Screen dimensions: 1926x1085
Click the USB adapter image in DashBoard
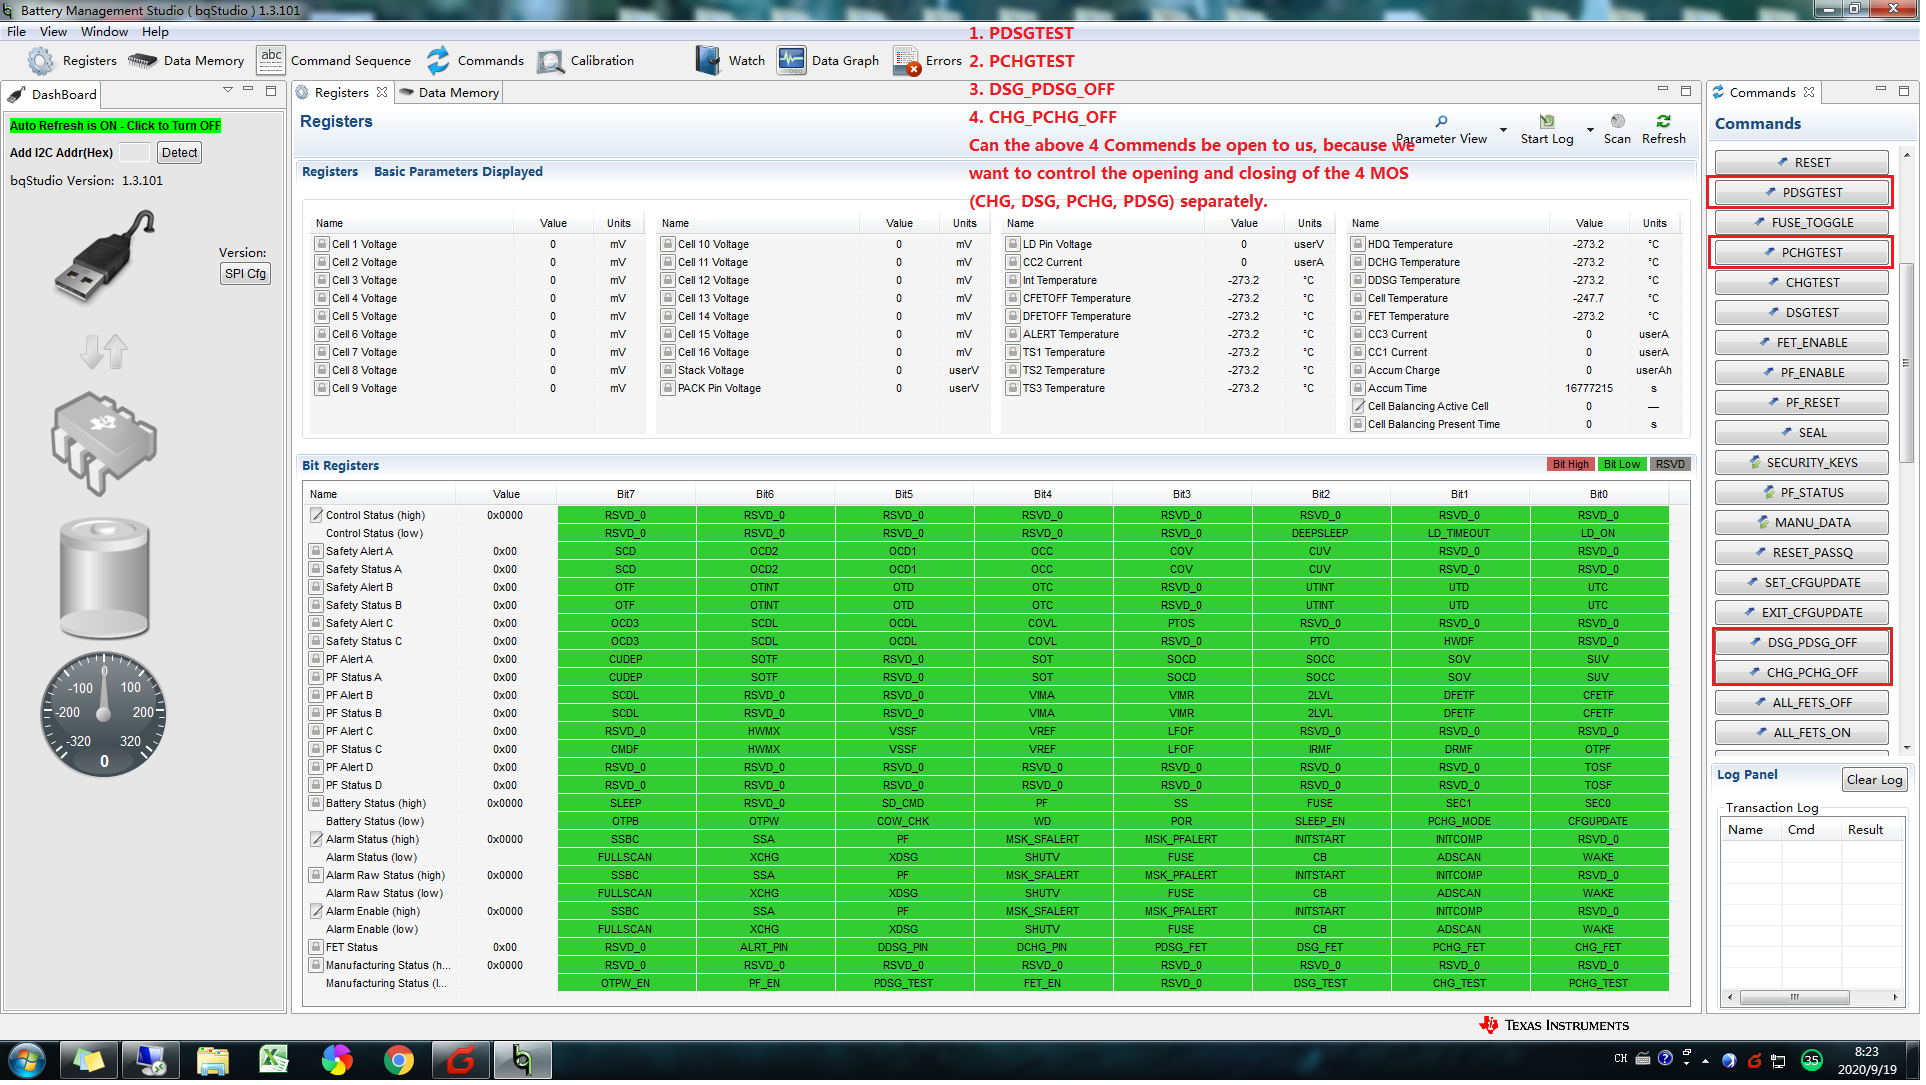tap(105, 257)
